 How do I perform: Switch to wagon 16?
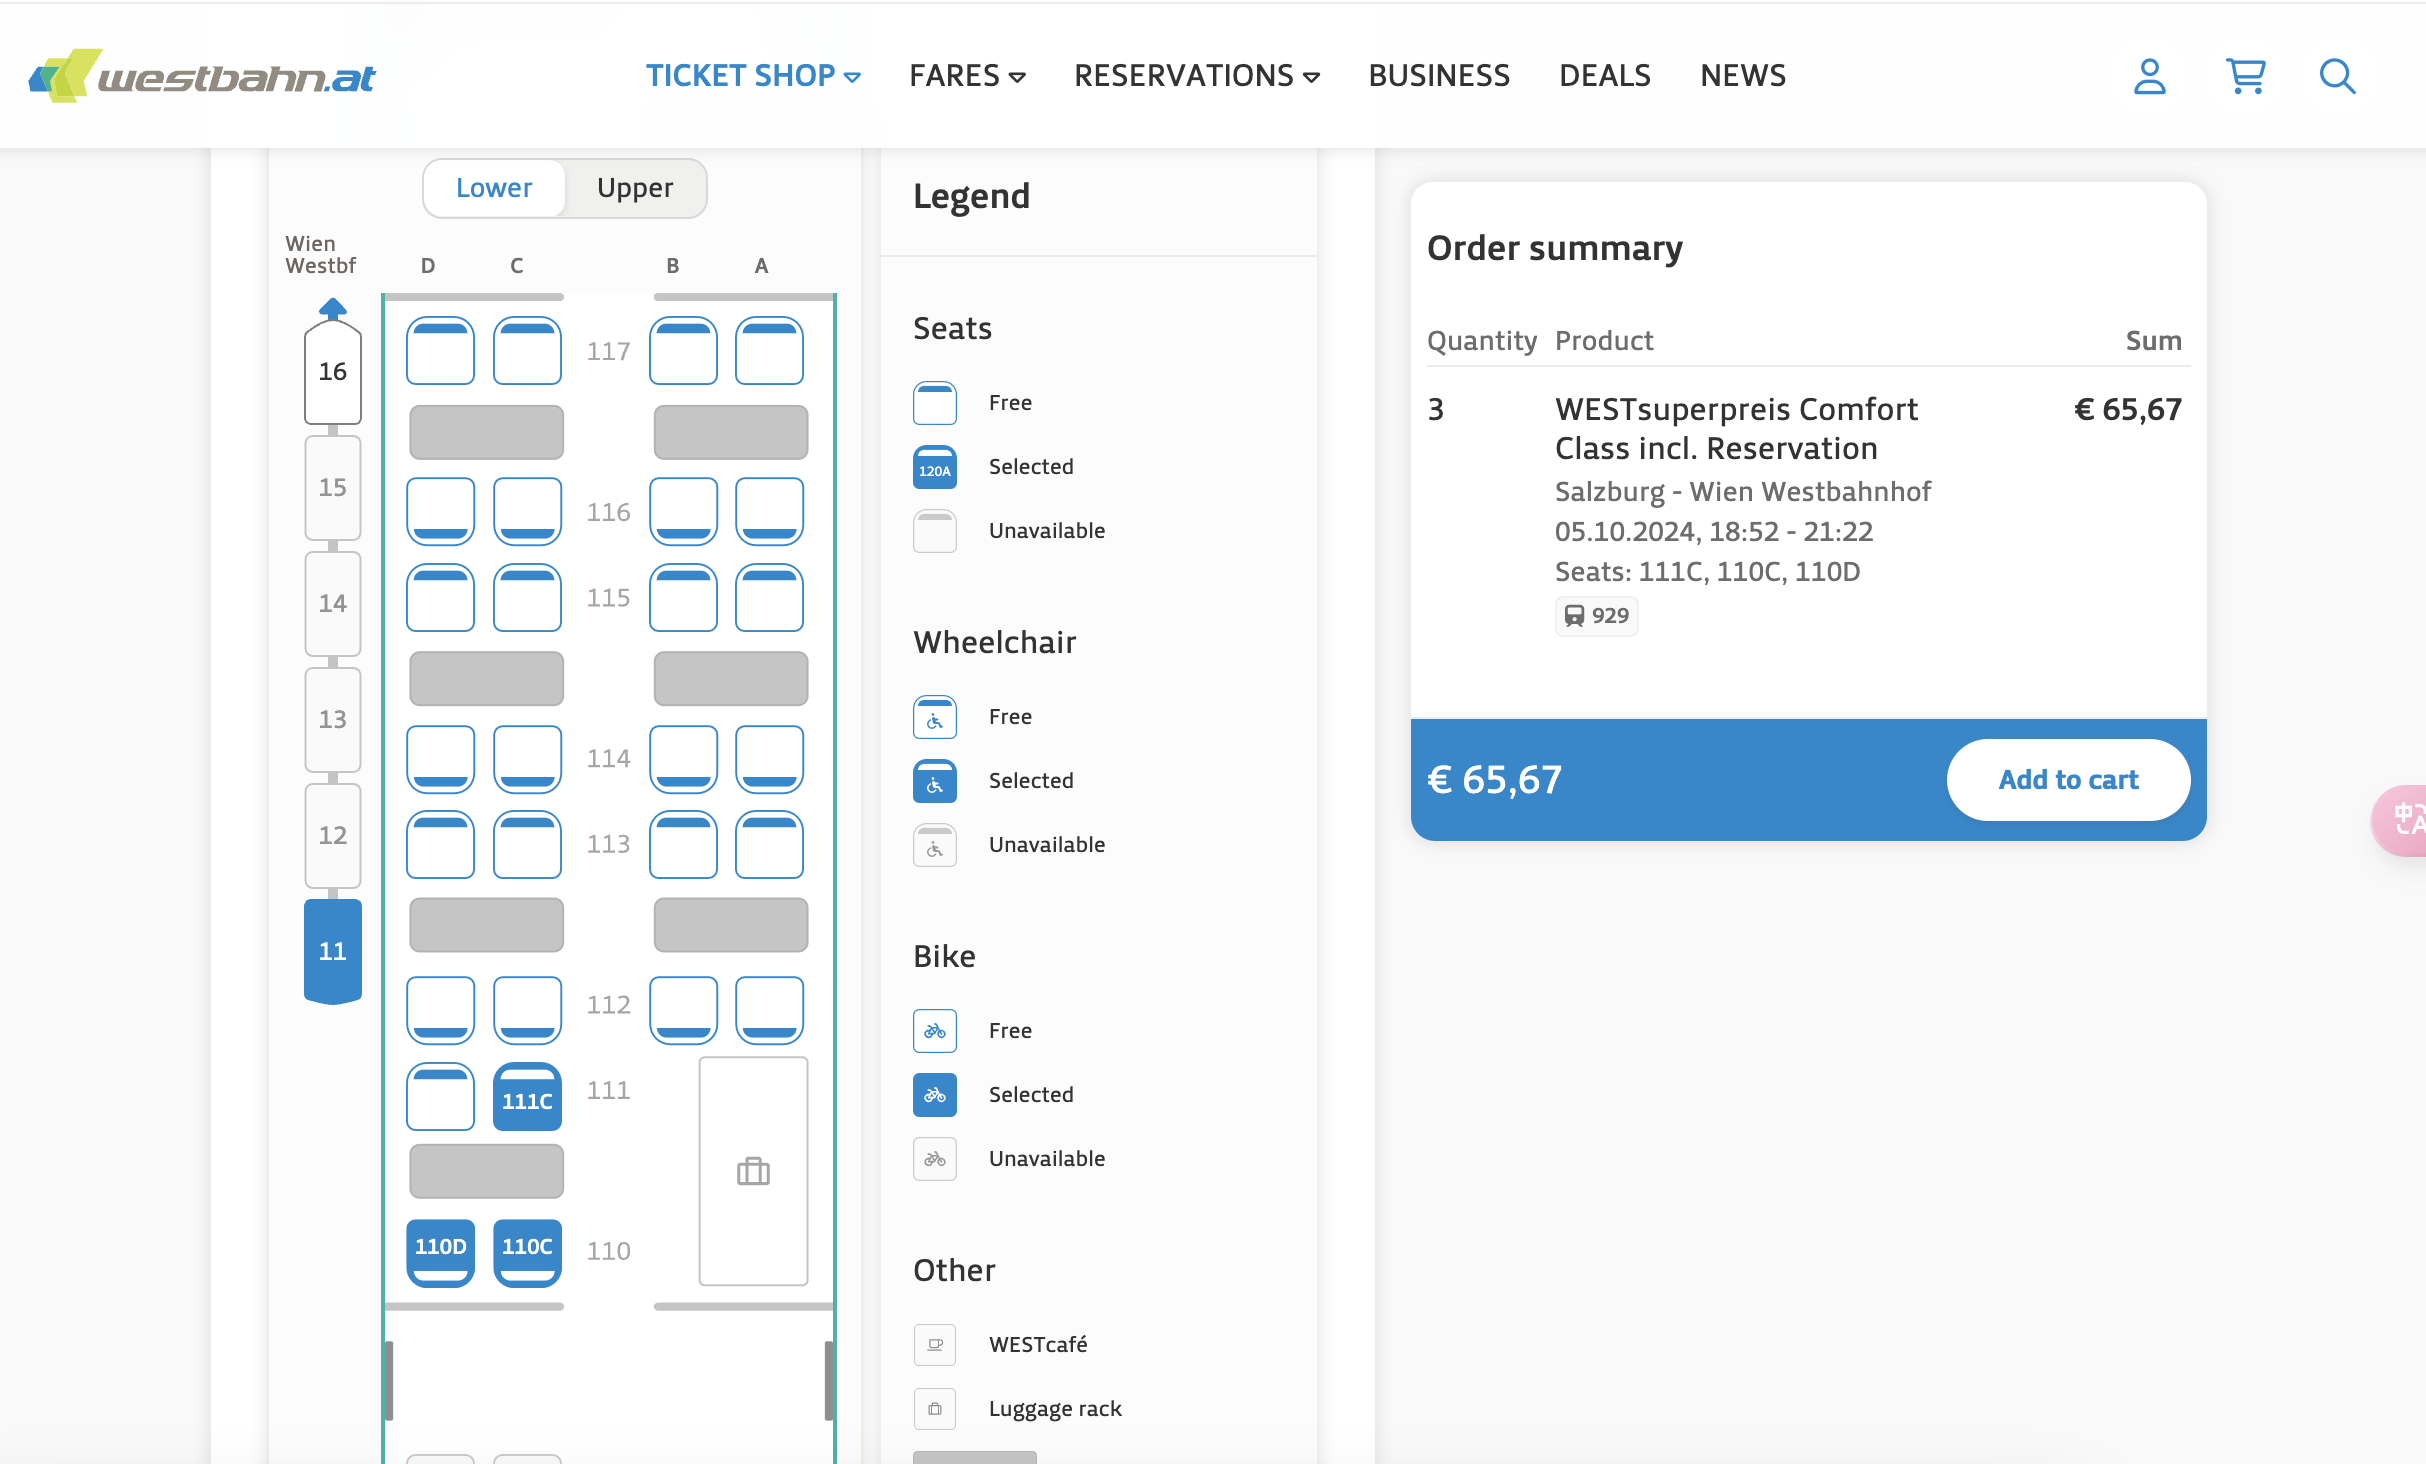click(x=332, y=372)
